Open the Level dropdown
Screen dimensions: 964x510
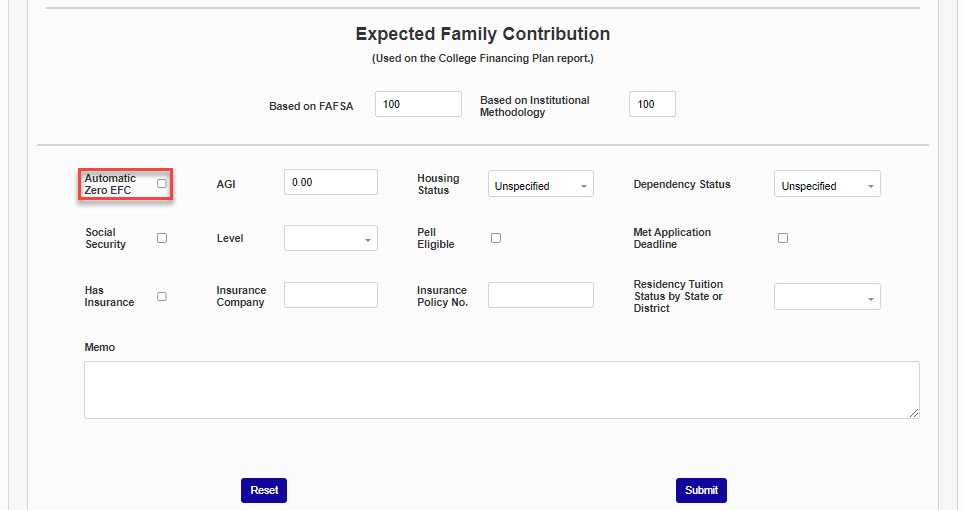[x=330, y=239]
